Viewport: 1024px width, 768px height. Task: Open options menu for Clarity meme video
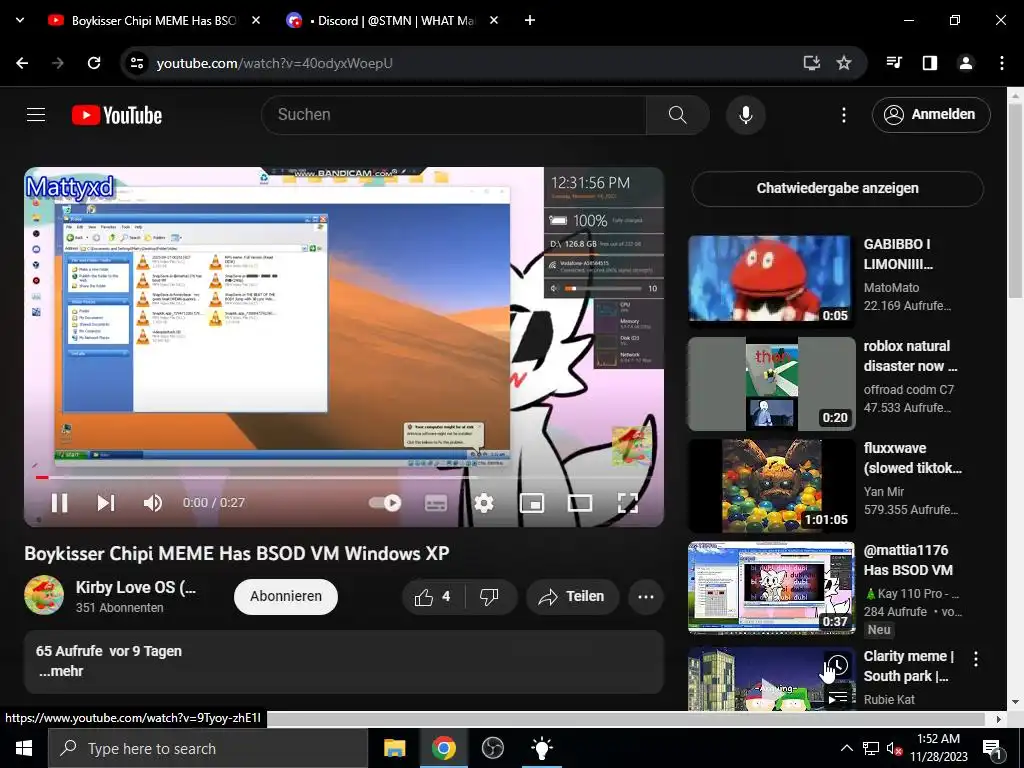click(976, 659)
